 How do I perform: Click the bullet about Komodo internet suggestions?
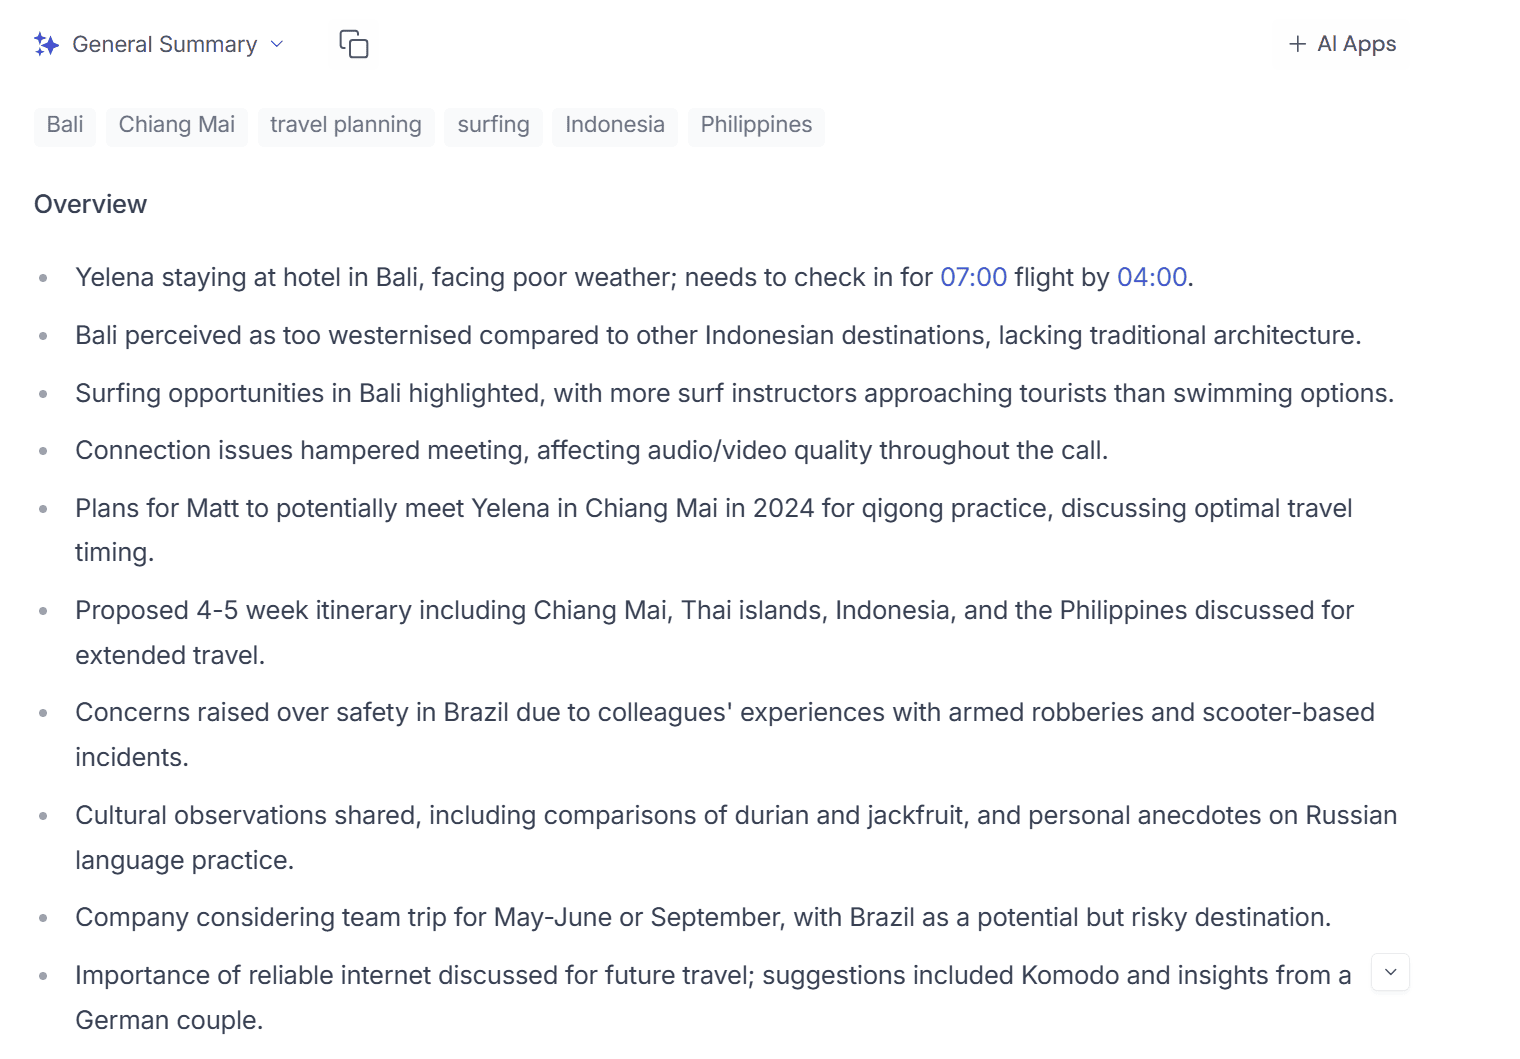(713, 998)
